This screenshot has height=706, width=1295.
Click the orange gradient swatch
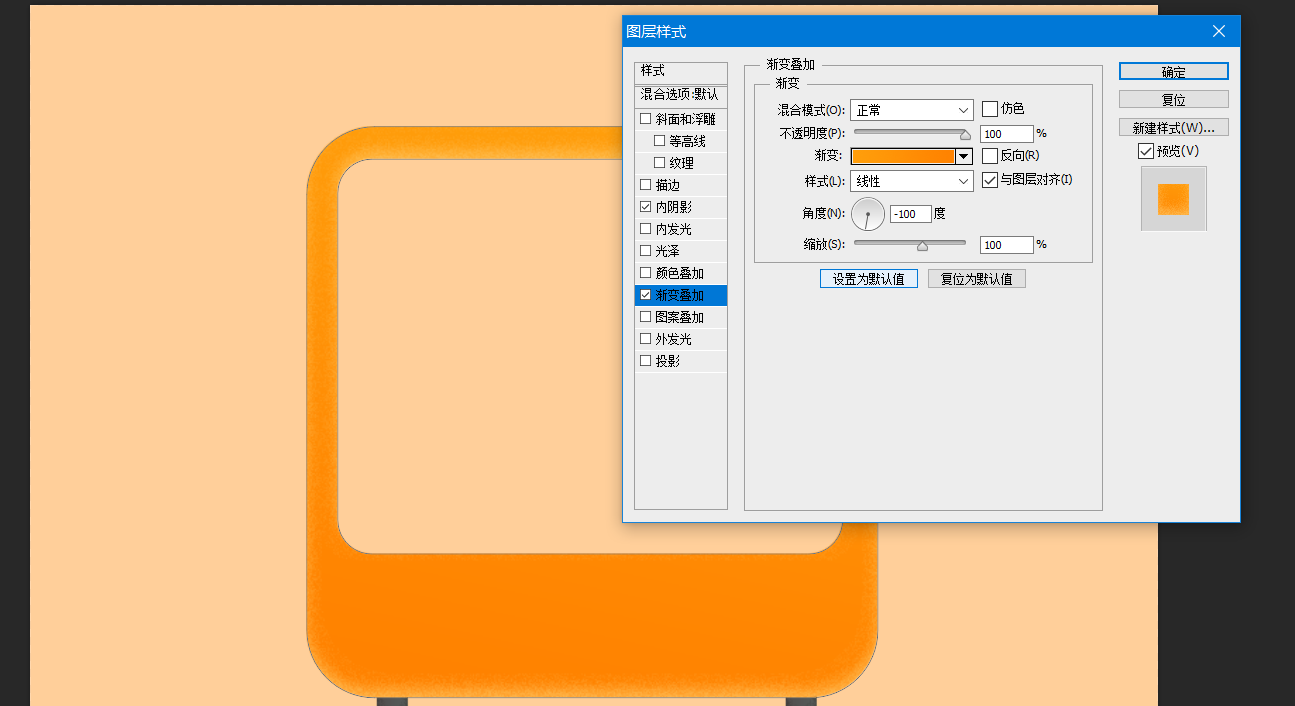tap(903, 156)
